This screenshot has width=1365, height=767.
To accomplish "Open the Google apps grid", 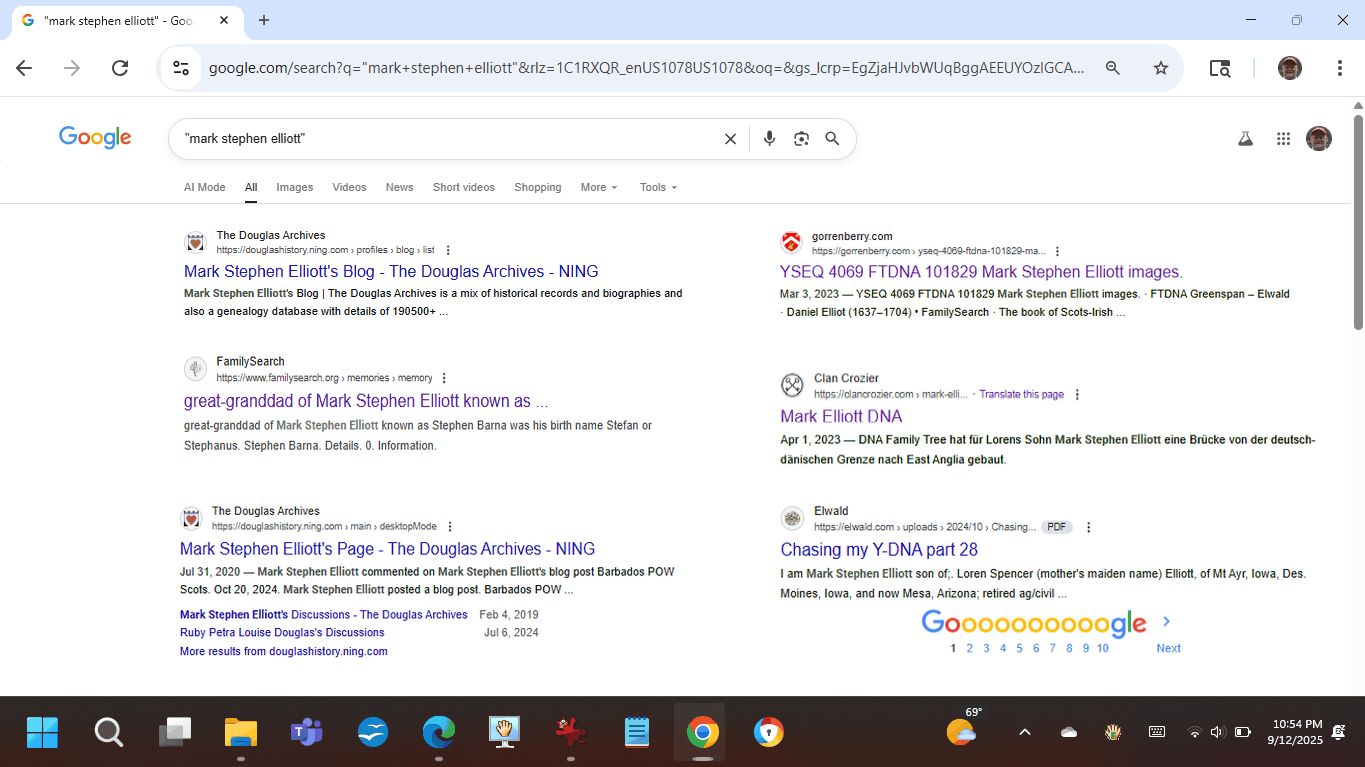I will point(1283,139).
